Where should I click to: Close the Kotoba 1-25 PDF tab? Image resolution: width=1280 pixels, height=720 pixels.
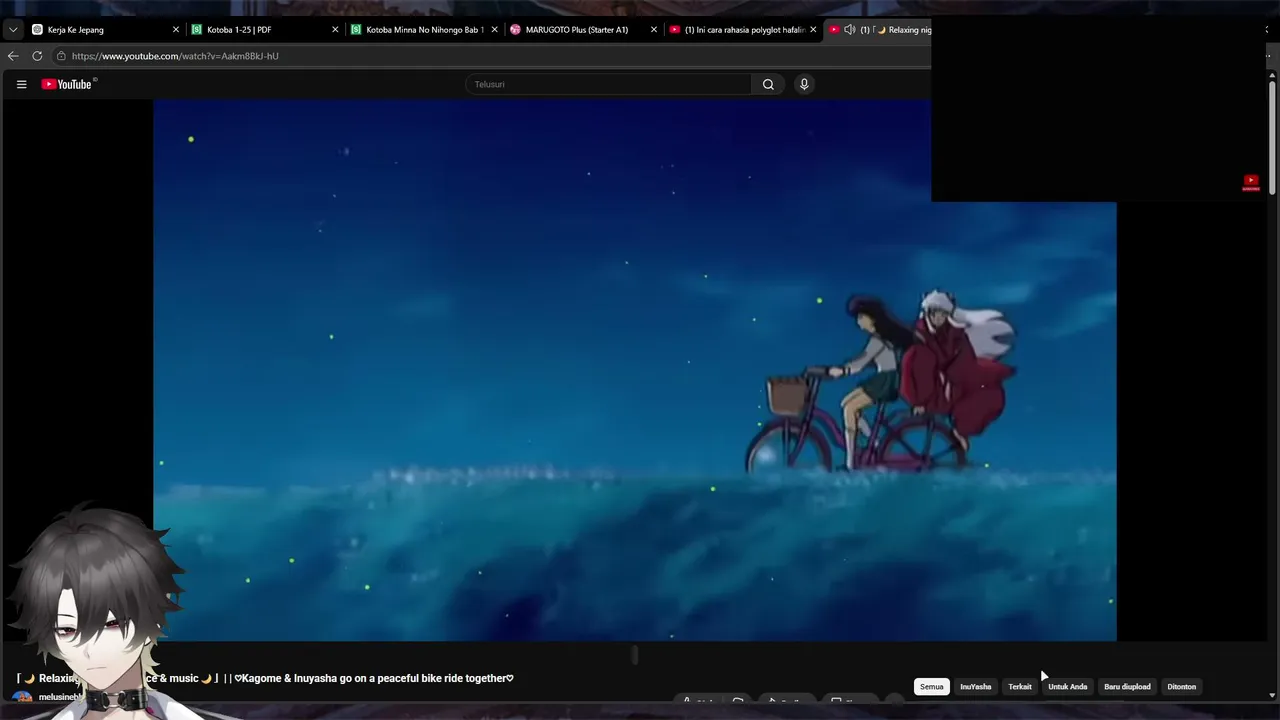click(335, 30)
